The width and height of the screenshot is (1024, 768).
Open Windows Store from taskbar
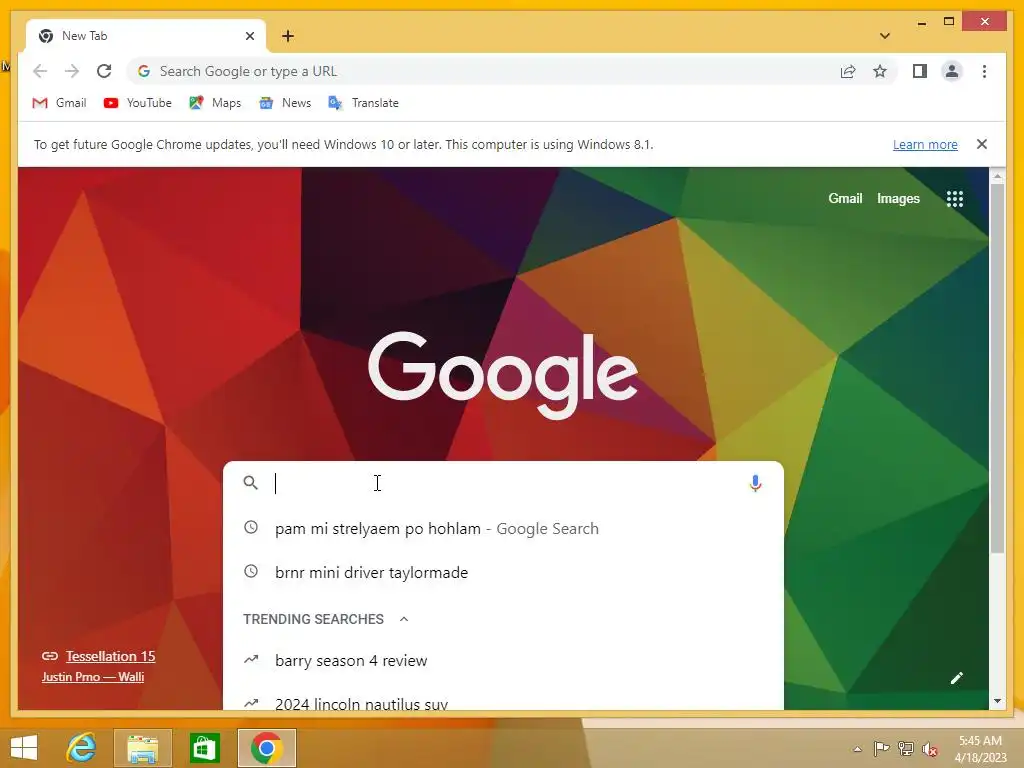click(x=204, y=748)
